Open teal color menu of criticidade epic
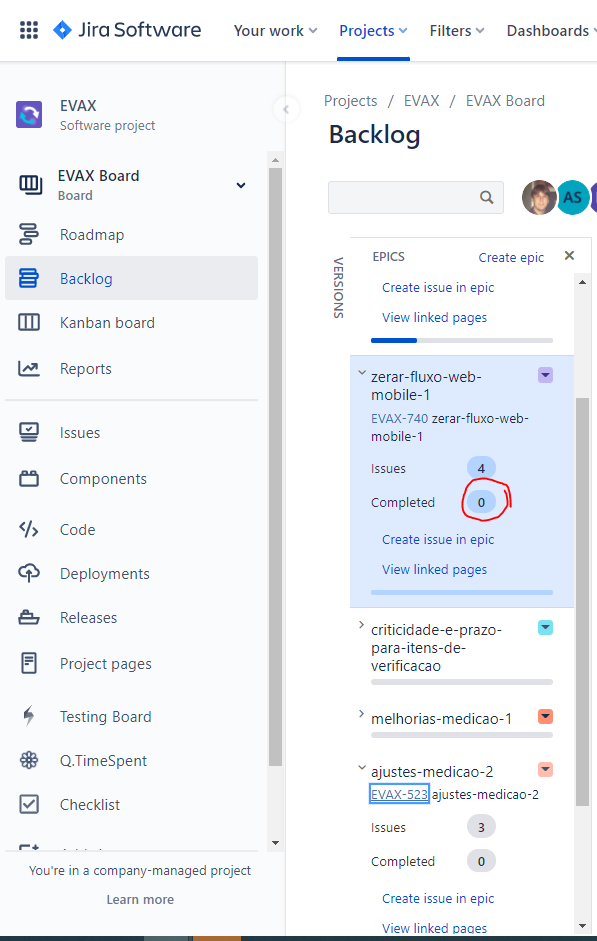The width and height of the screenshot is (597, 941). click(x=545, y=628)
